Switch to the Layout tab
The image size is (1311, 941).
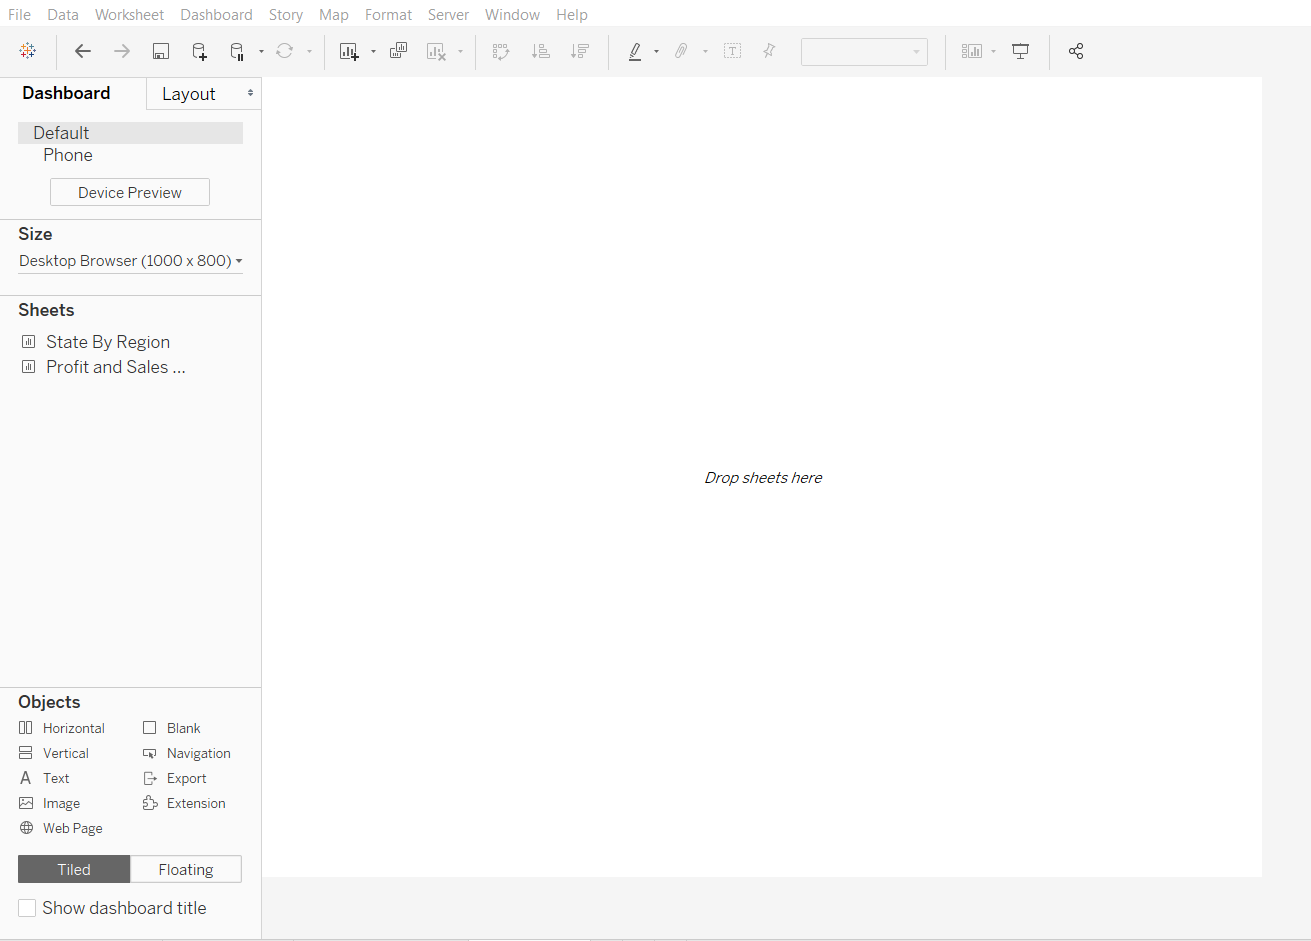click(189, 94)
